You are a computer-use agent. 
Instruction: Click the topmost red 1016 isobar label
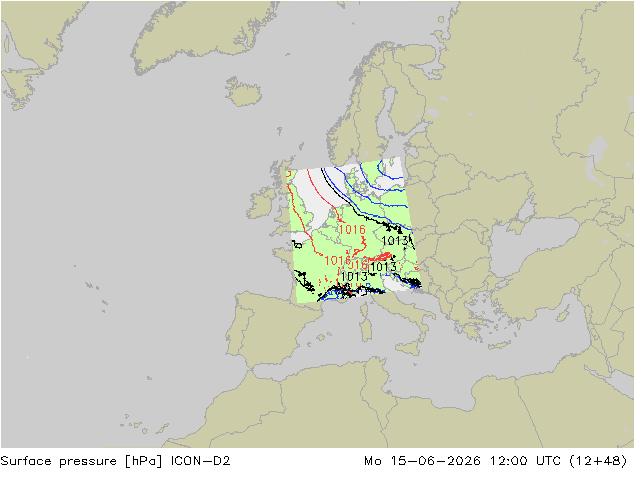point(352,230)
